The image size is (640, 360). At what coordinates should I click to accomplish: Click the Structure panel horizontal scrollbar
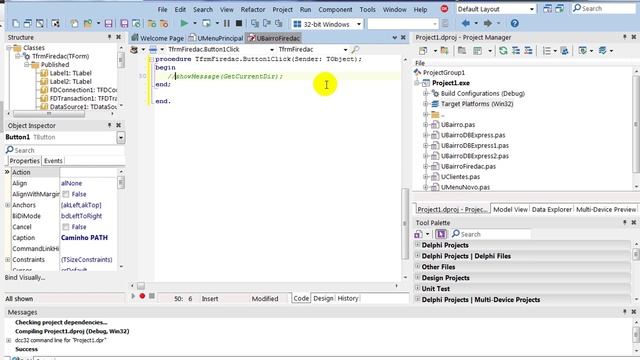(61, 114)
